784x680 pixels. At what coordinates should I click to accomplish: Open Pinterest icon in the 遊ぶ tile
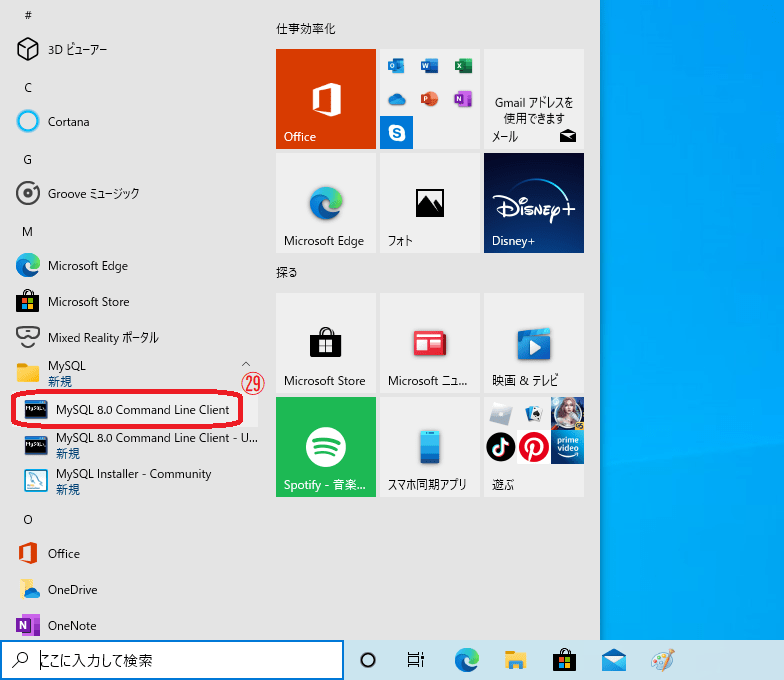pos(534,446)
